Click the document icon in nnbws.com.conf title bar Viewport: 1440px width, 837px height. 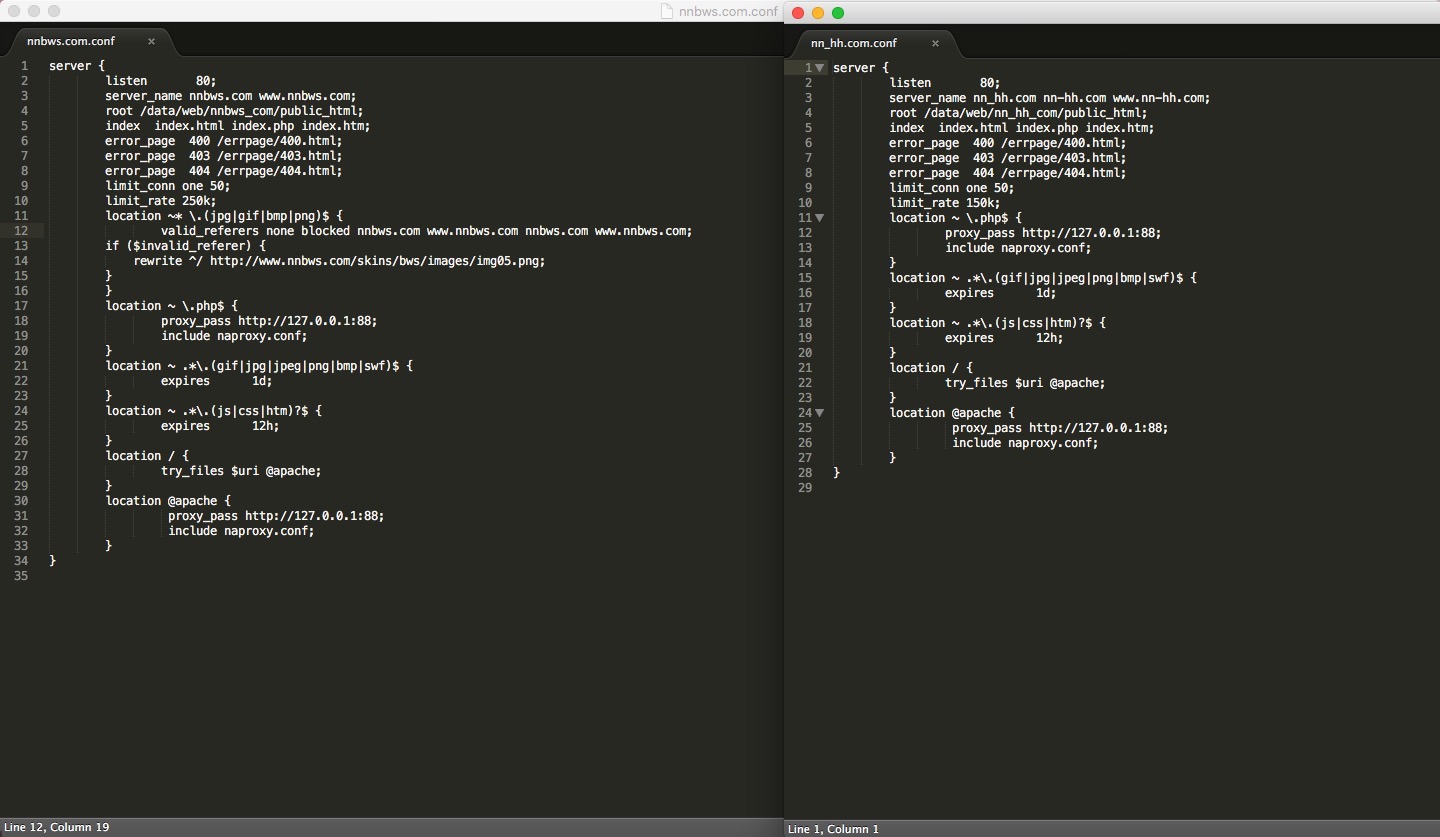tap(667, 11)
